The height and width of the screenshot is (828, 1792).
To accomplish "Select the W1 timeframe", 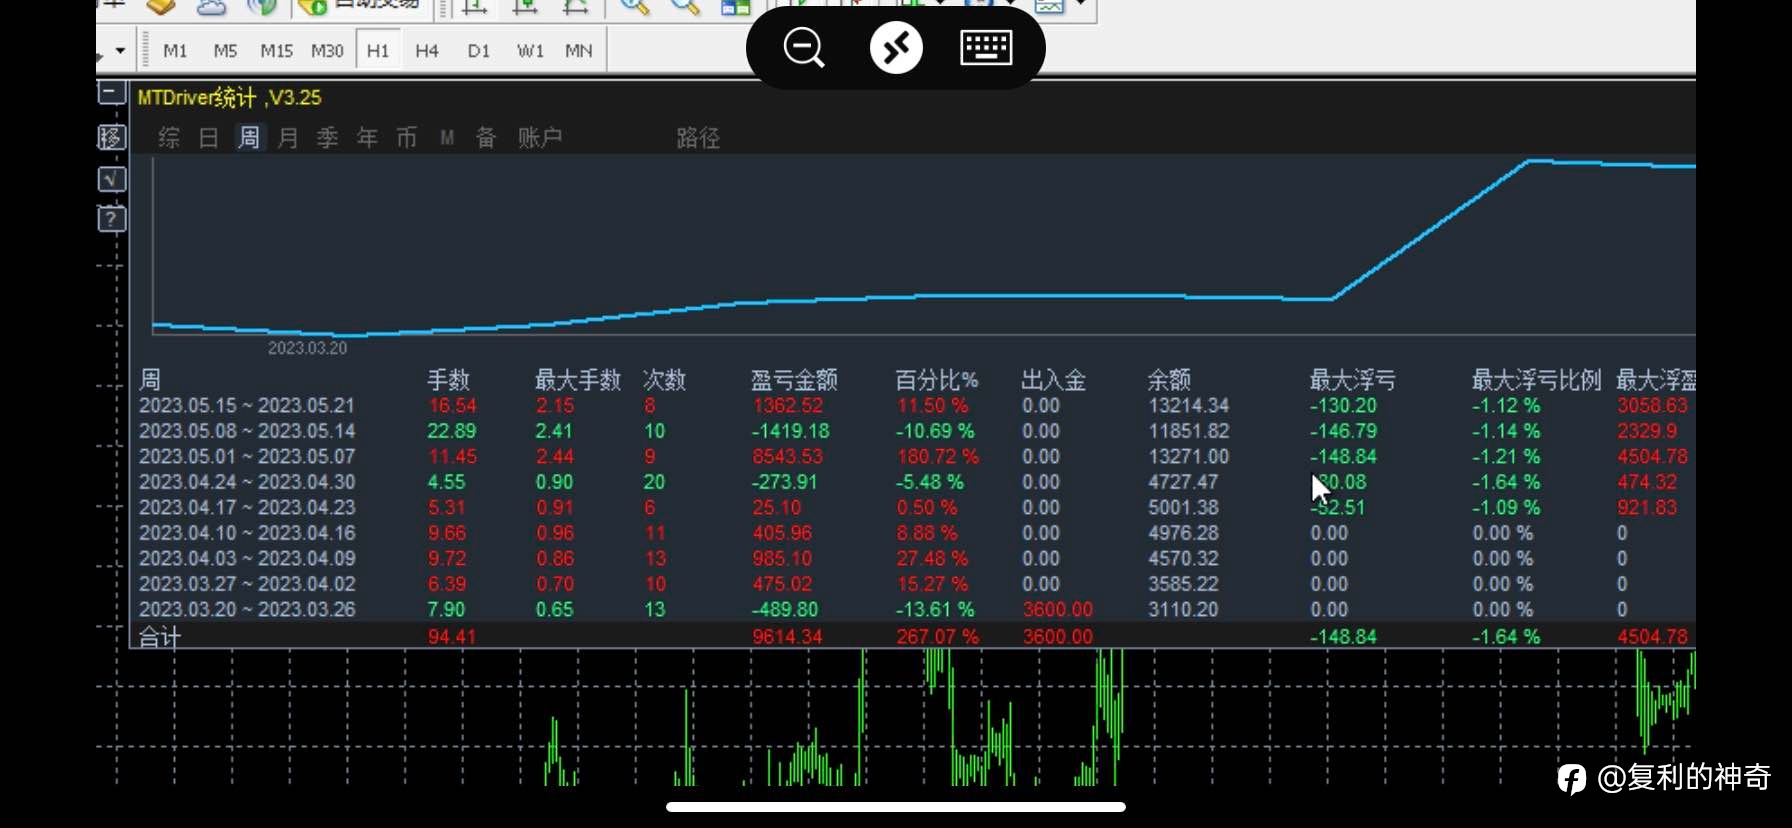I will (530, 50).
